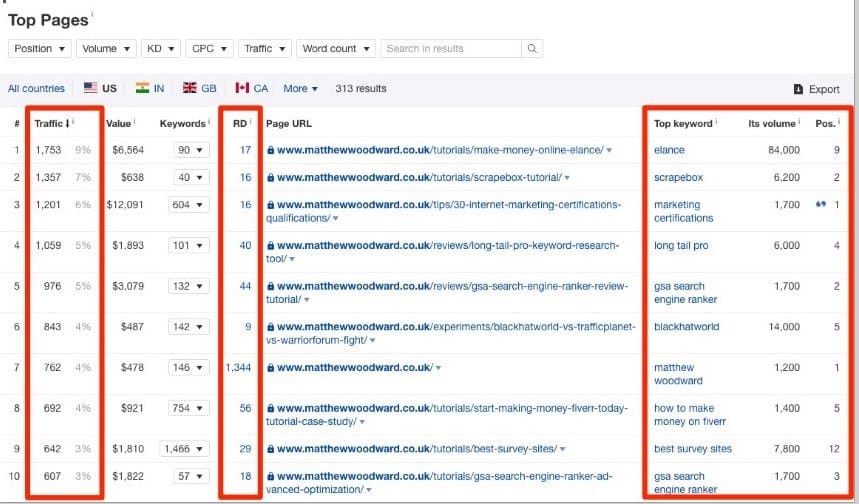The height and width of the screenshot is (504, 859).
Task: Click info icon next to Its volume header
Action: click(799, 121)
